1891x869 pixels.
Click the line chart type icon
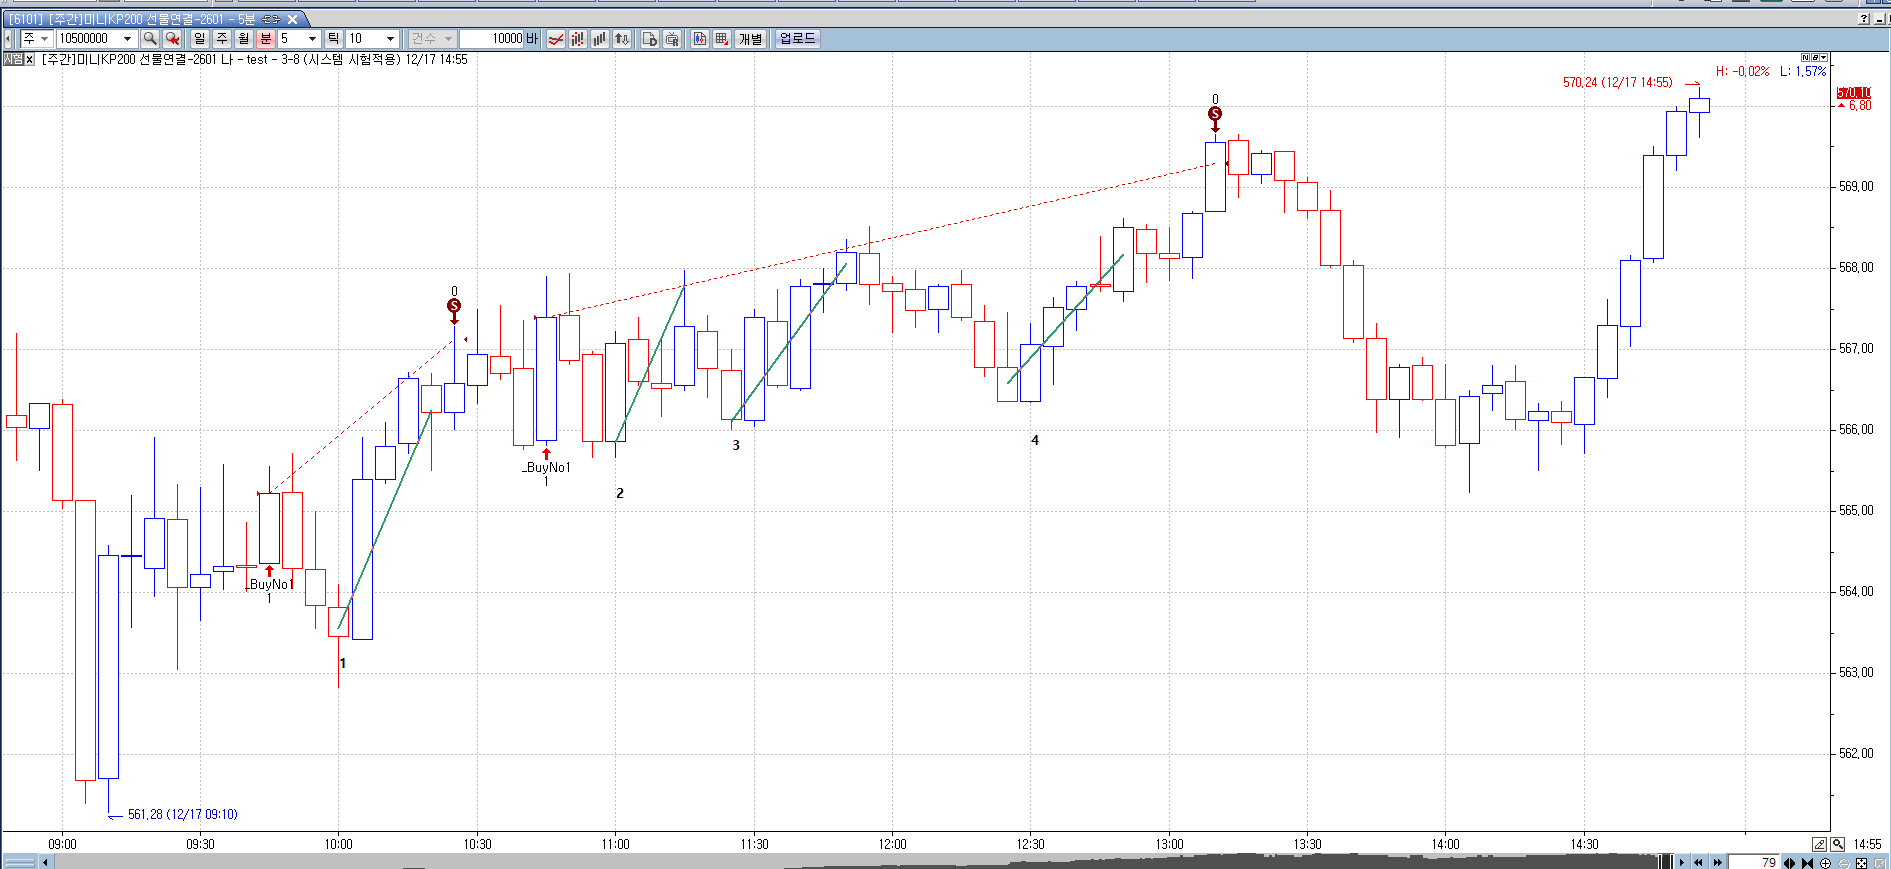556,39
